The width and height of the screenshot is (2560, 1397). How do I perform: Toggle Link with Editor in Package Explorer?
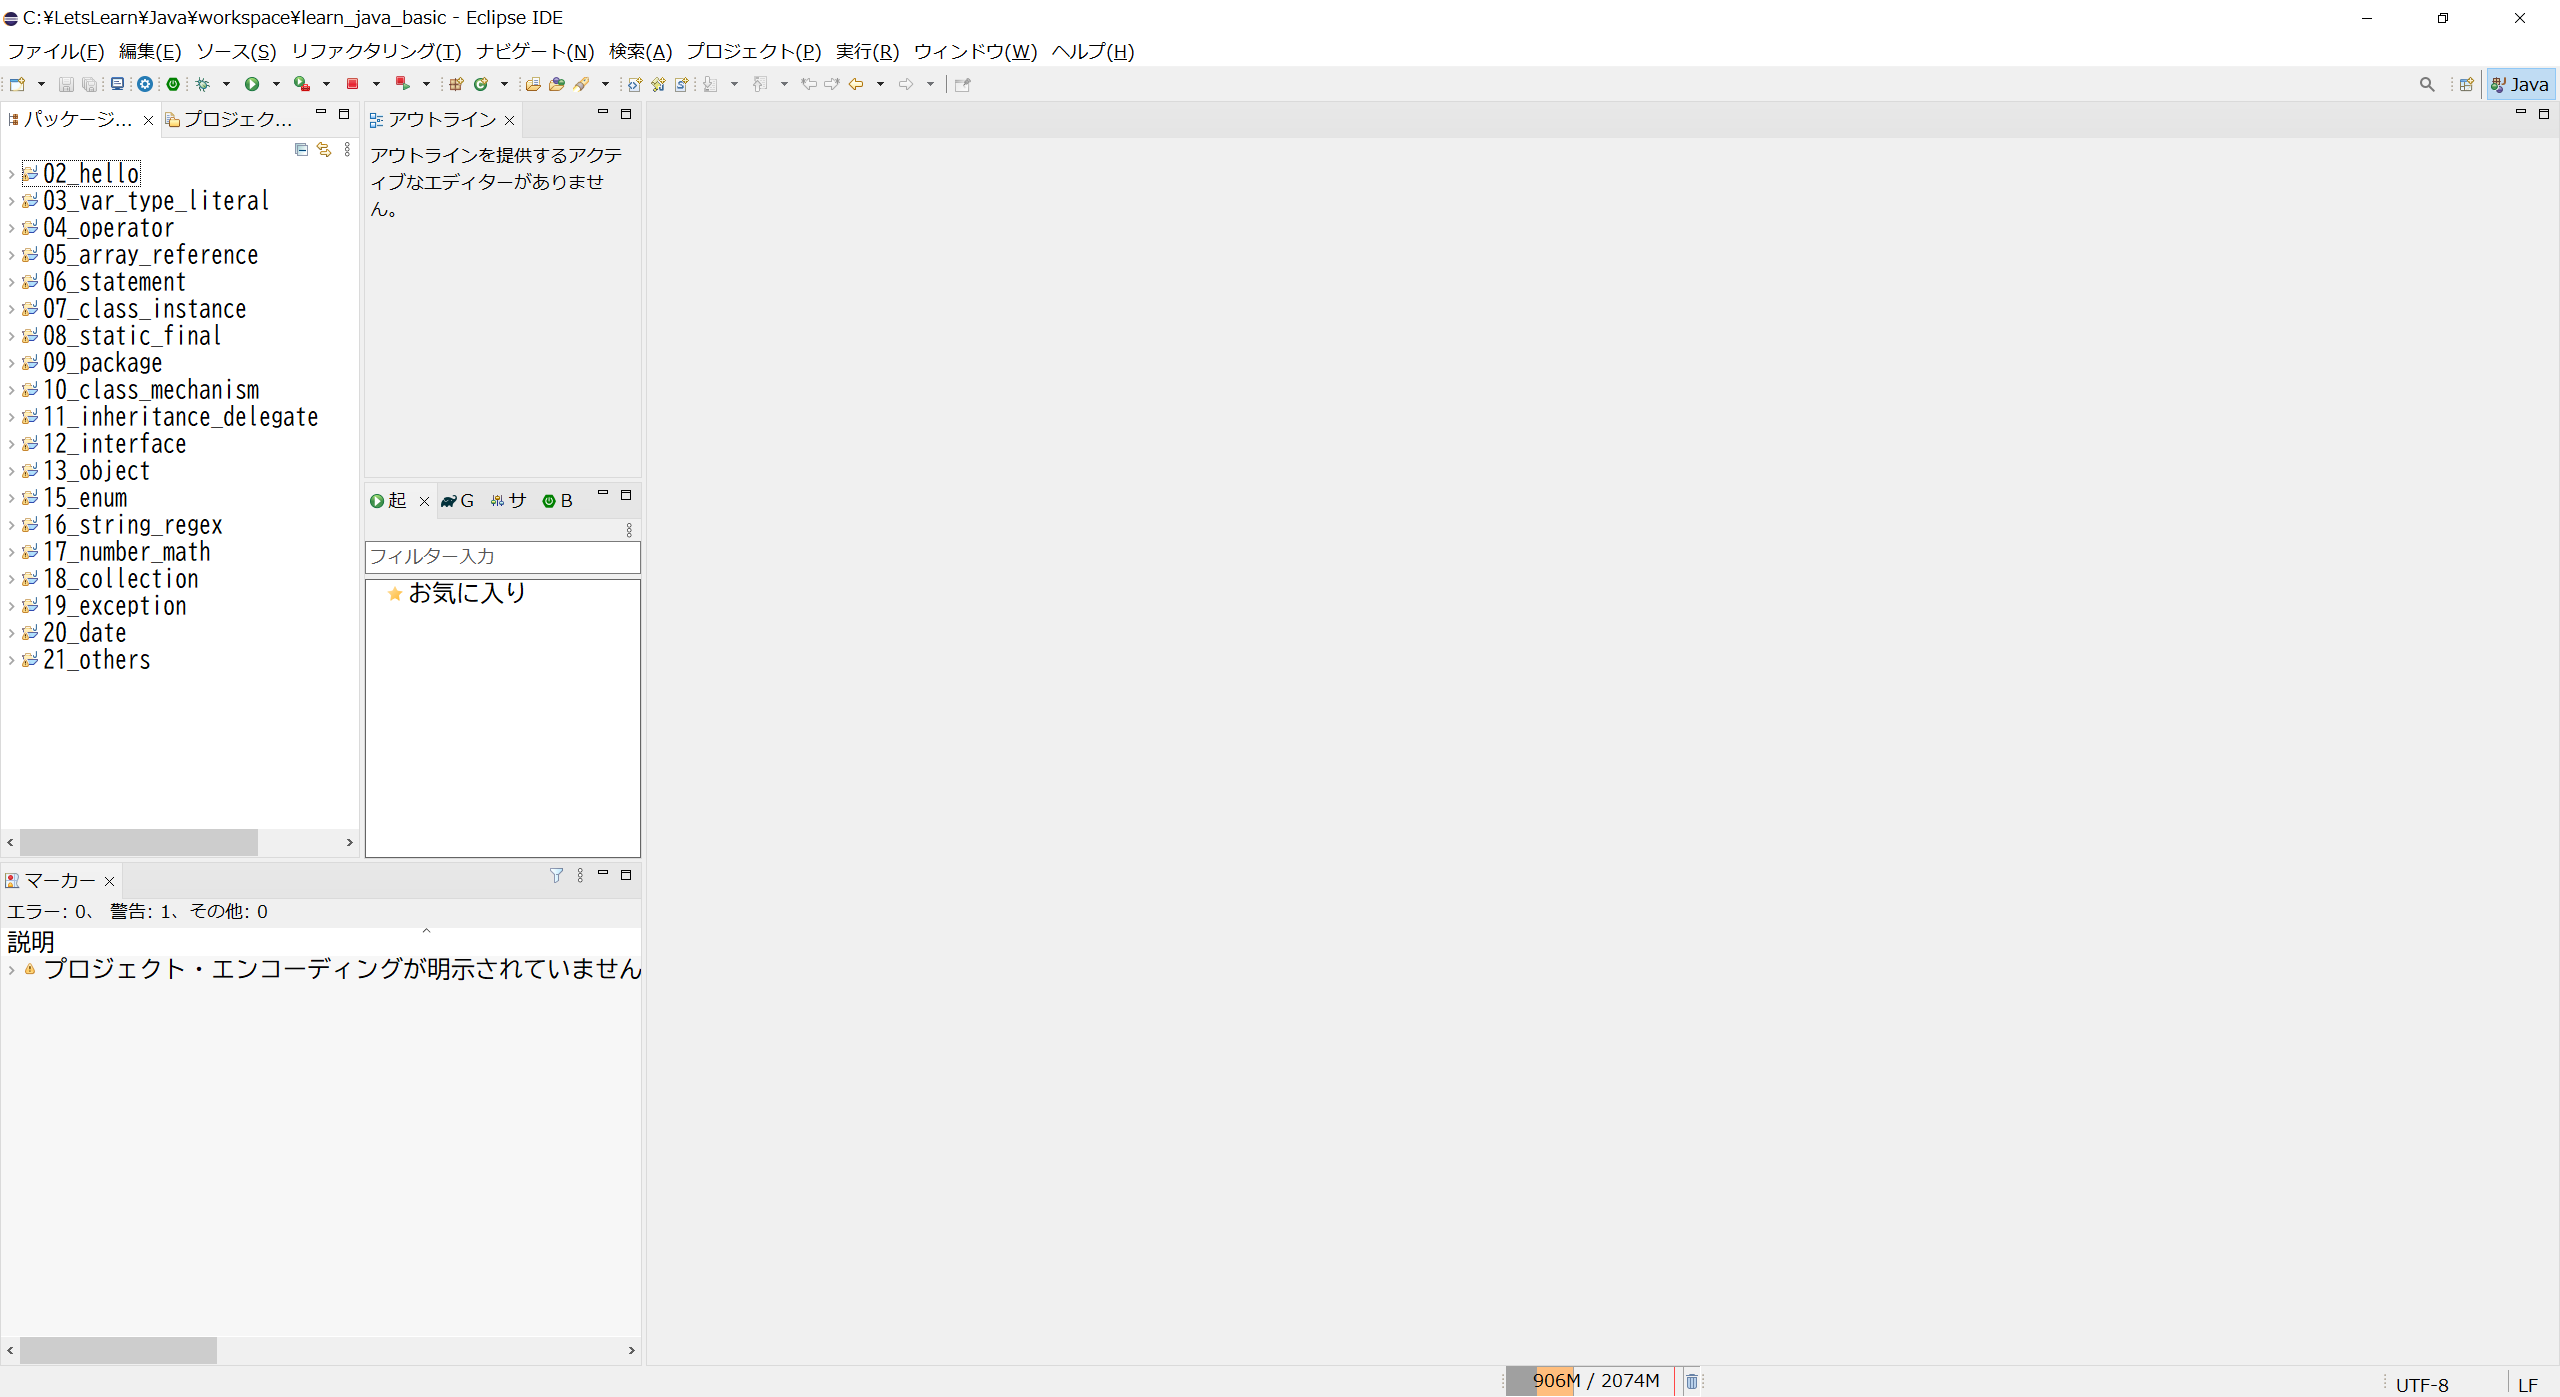click(323, 150)
